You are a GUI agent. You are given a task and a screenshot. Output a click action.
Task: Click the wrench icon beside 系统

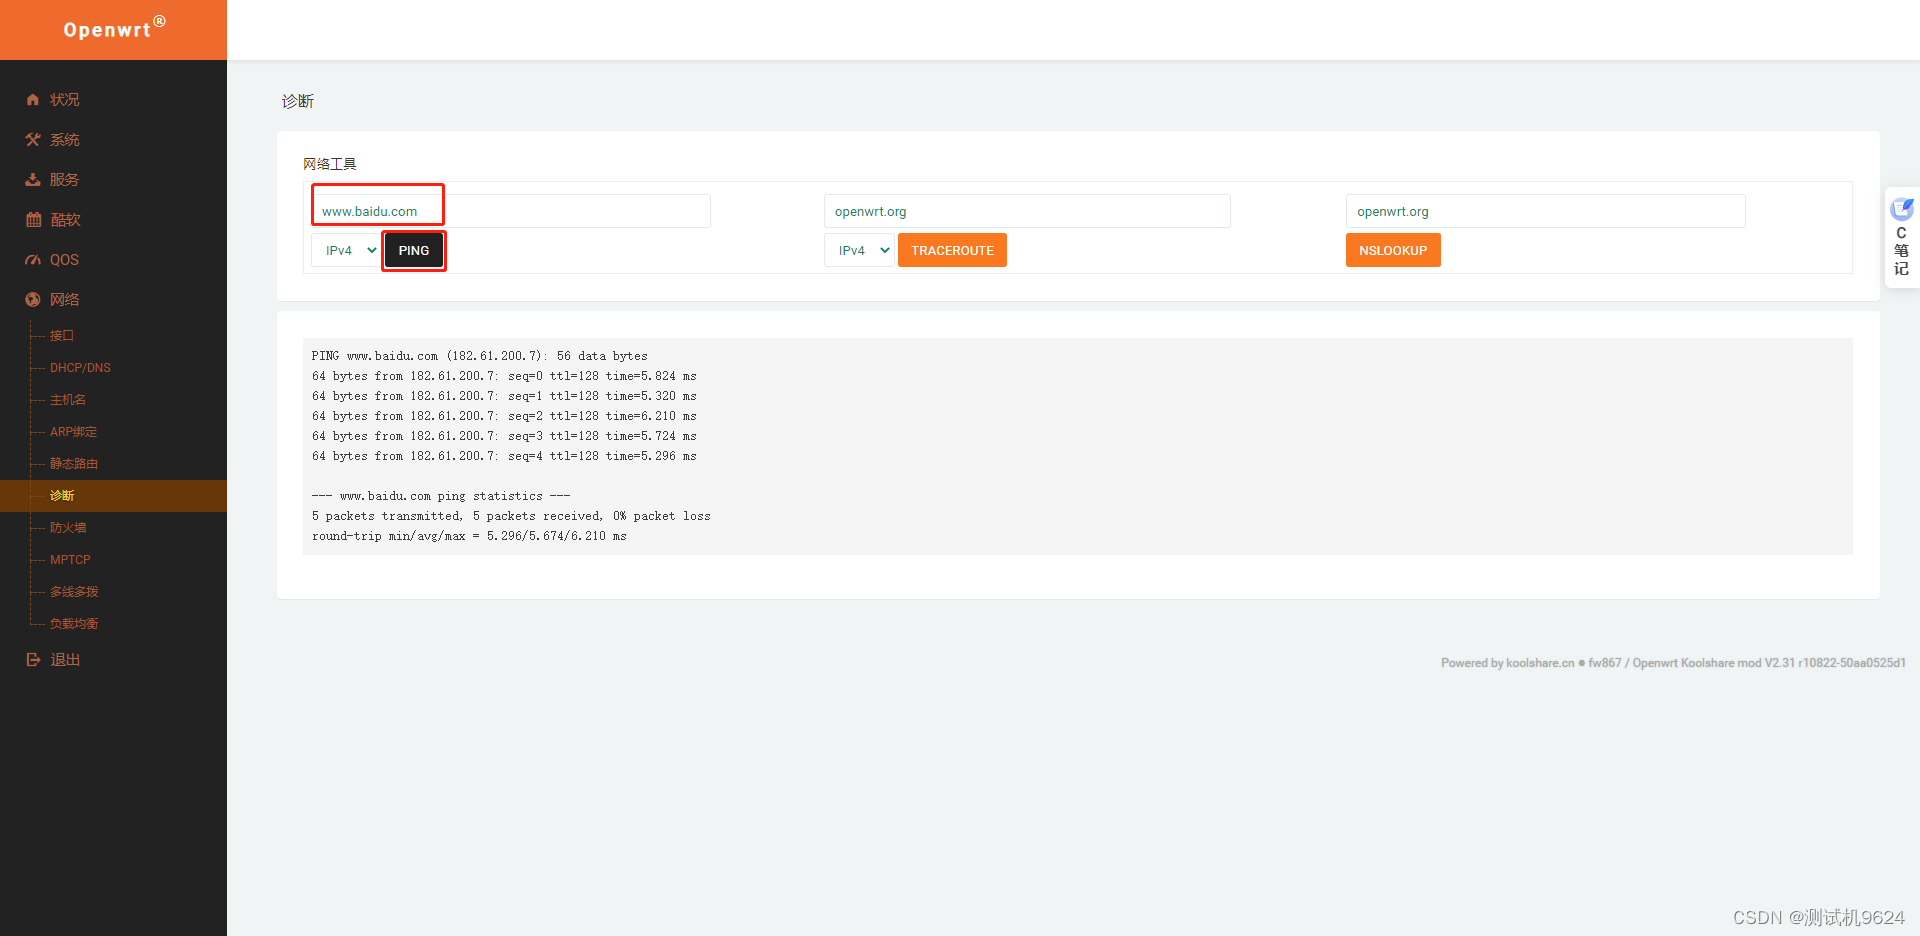[x=33, y=140]
